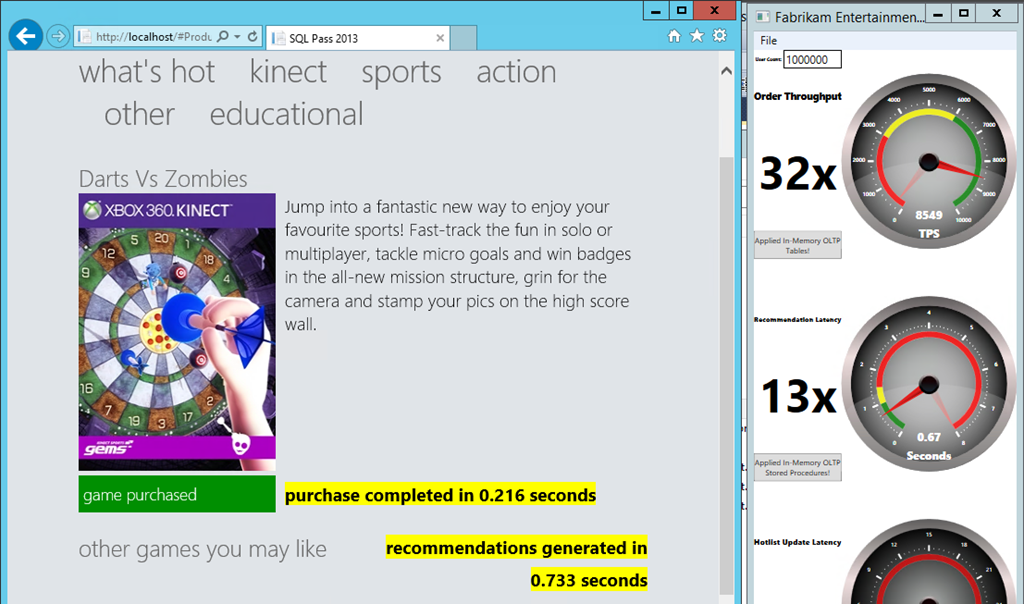The width and height of the screenshot is (1024, 604).
Task: Close the Fabrikam Entertainment window
Action: pyautogui.click(x=996, y=13)
